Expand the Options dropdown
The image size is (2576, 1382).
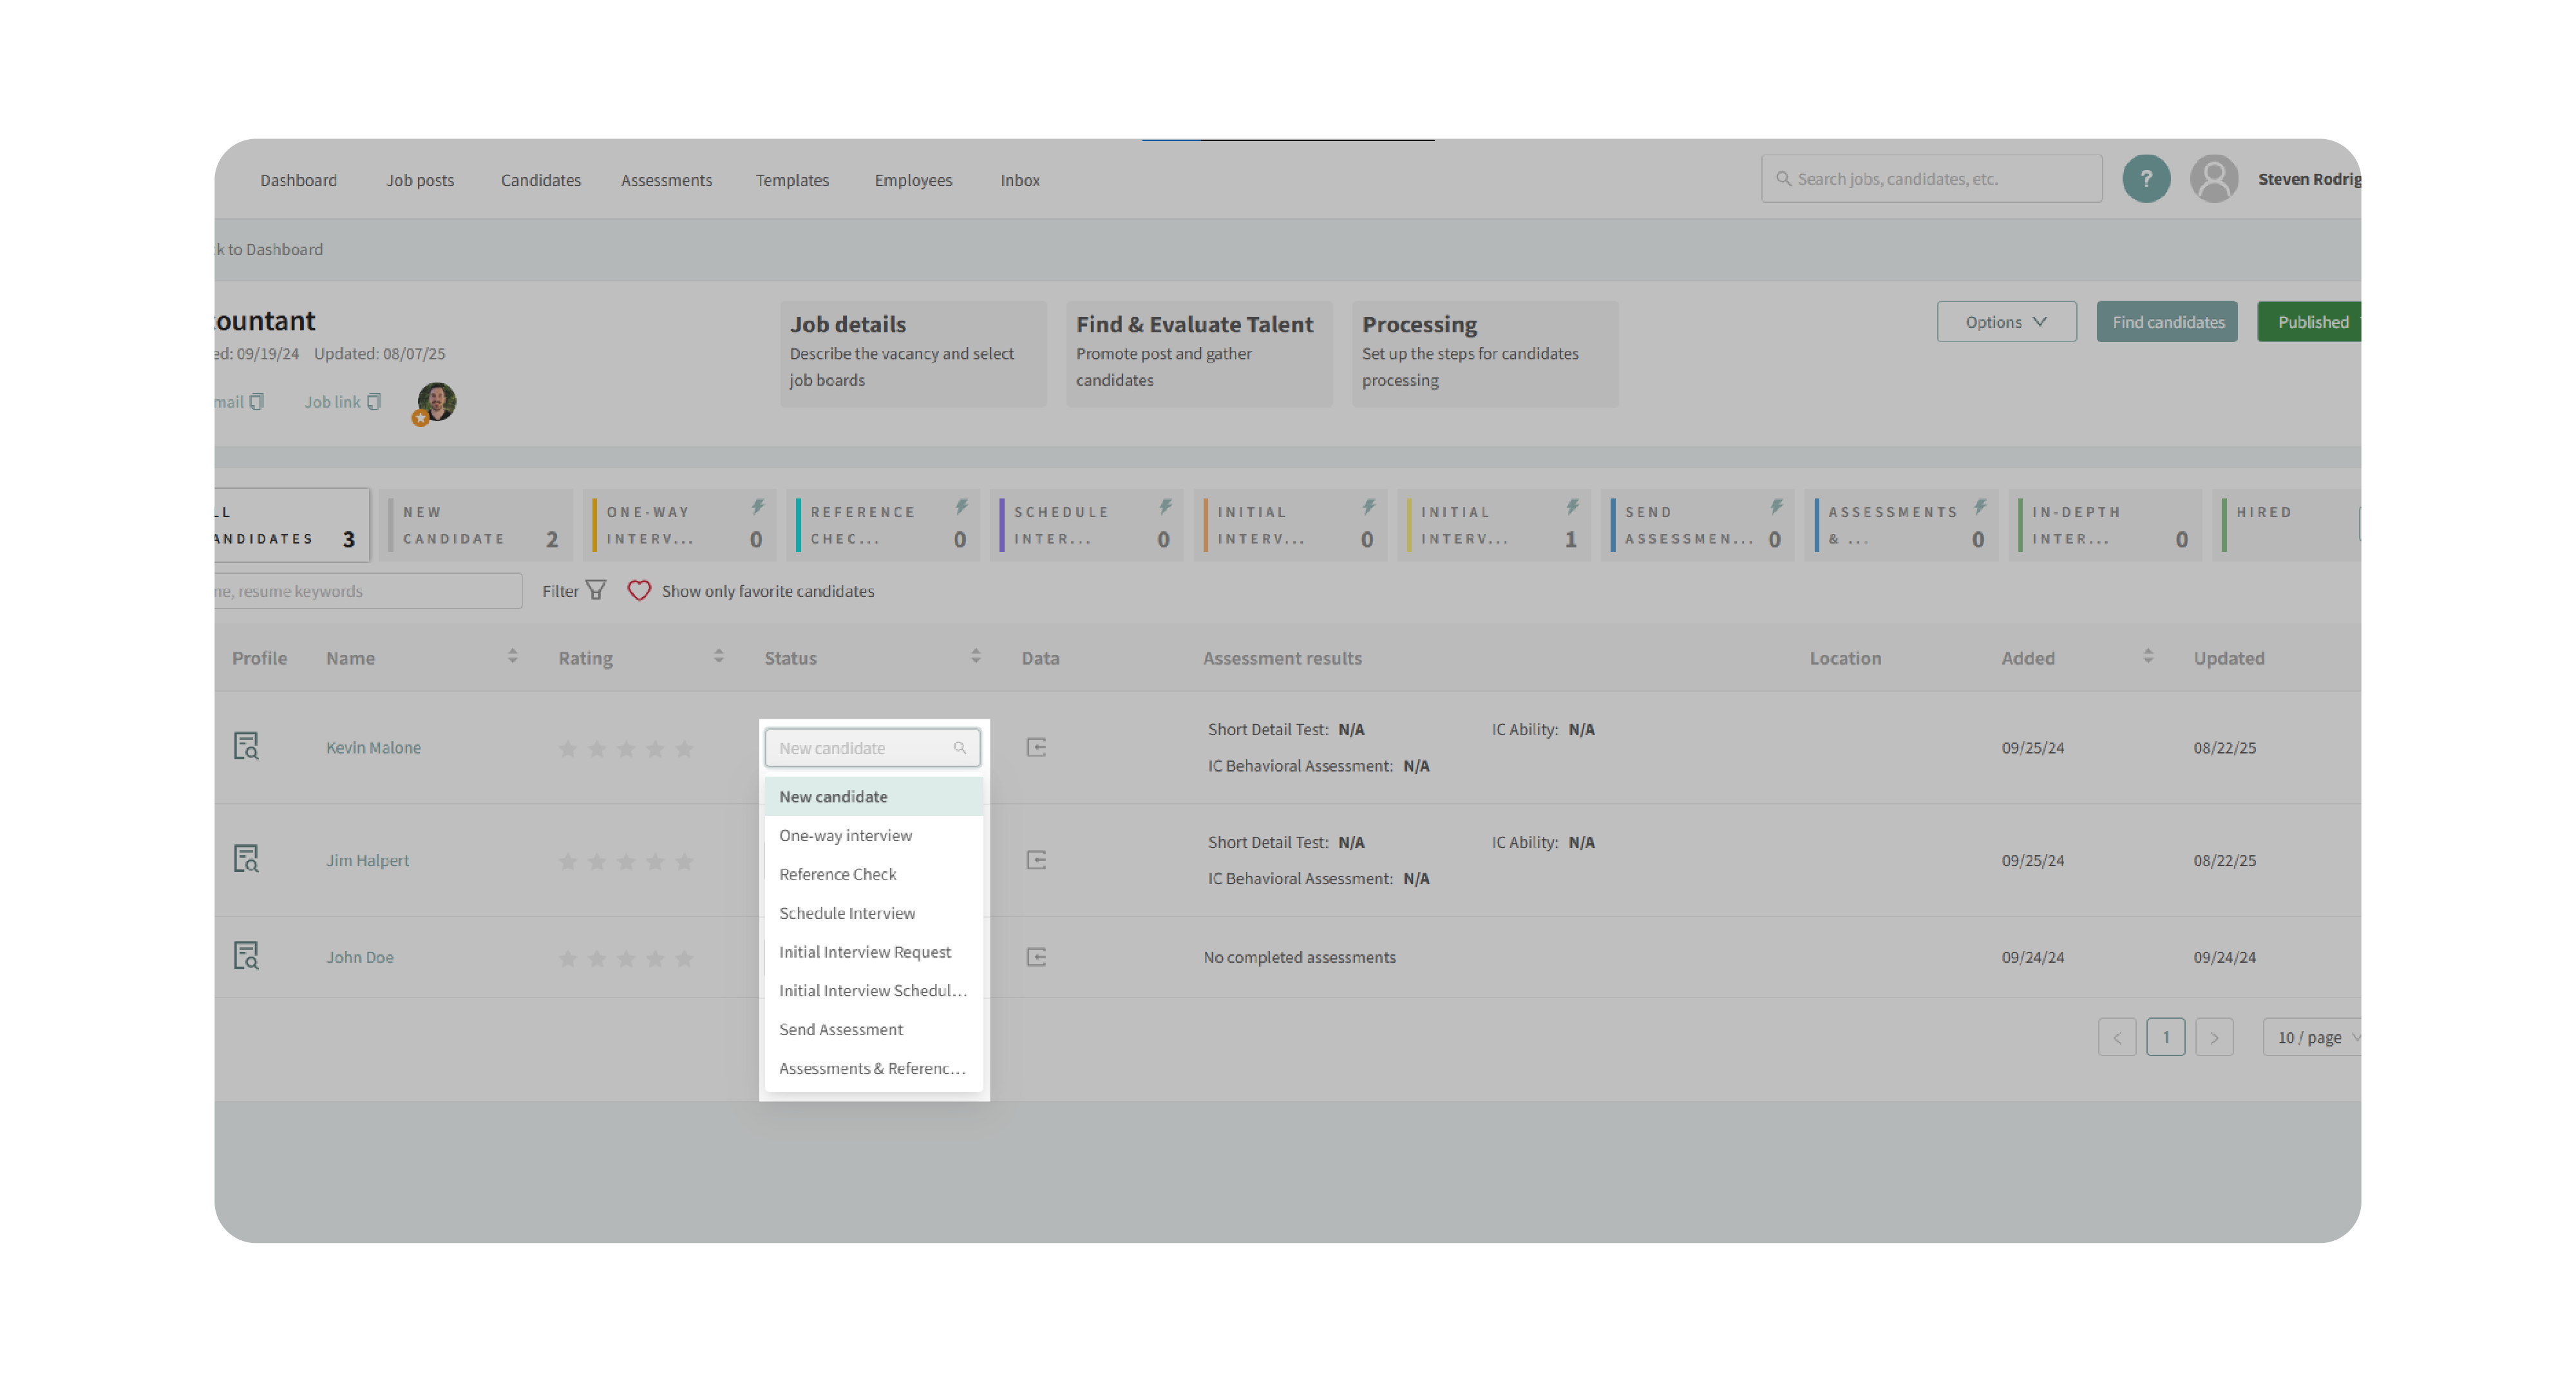pyautogui.click(x=2005, y=322)
